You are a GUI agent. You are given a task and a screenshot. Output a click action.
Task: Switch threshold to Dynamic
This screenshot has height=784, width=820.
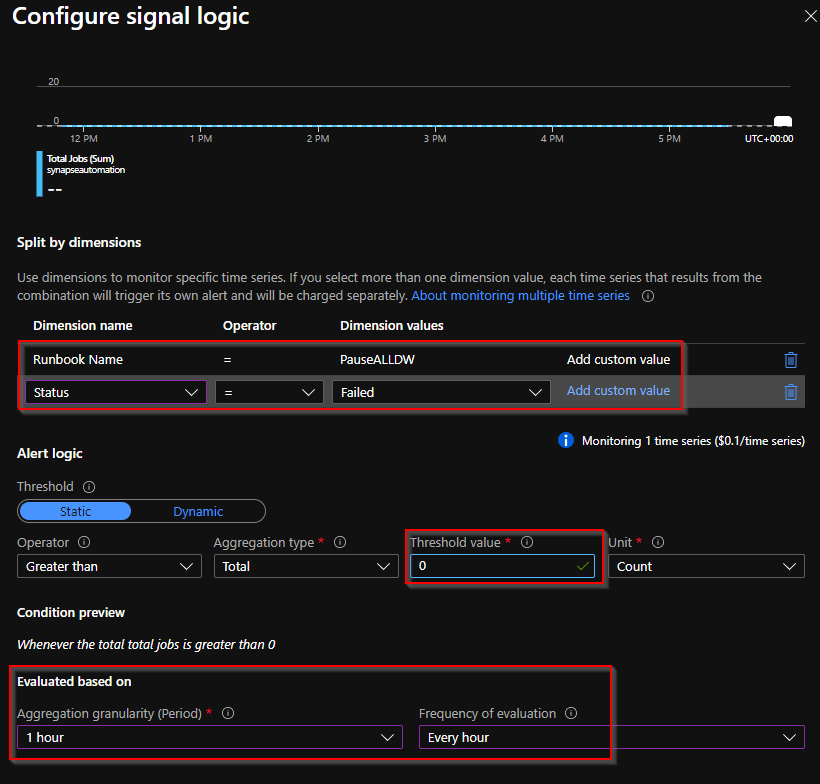pyautogui.click(x=198, y=511)
